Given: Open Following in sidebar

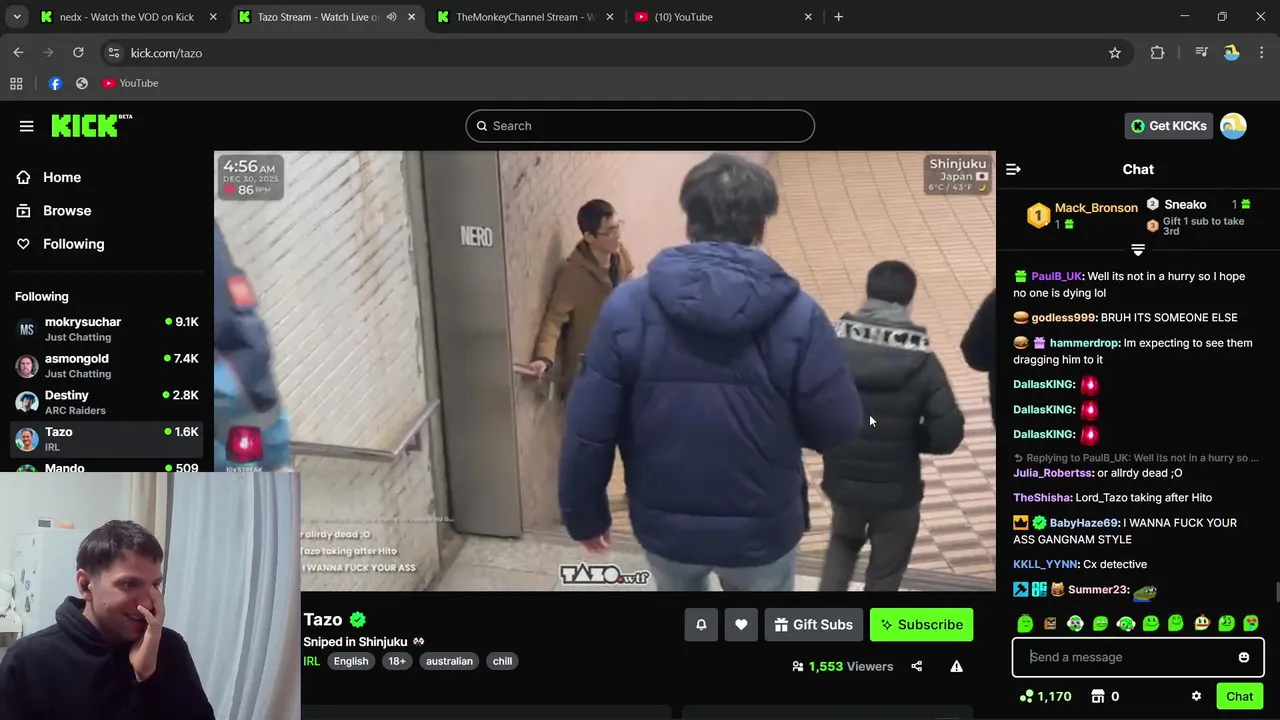Looking at the screenshot, I should pyautogui.click(x=73, y=244).
